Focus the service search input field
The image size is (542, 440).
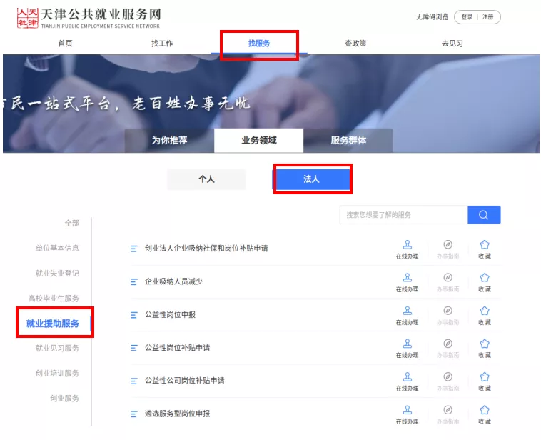tap(403, 215)
